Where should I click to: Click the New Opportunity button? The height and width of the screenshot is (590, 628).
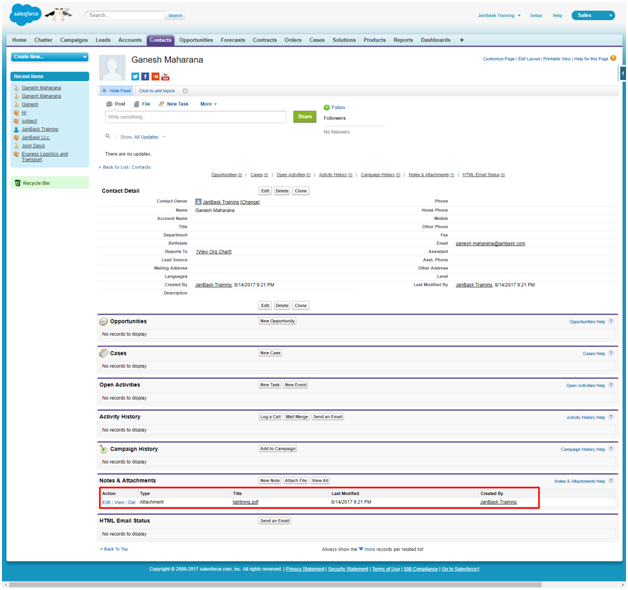click(x=277, y=321)
